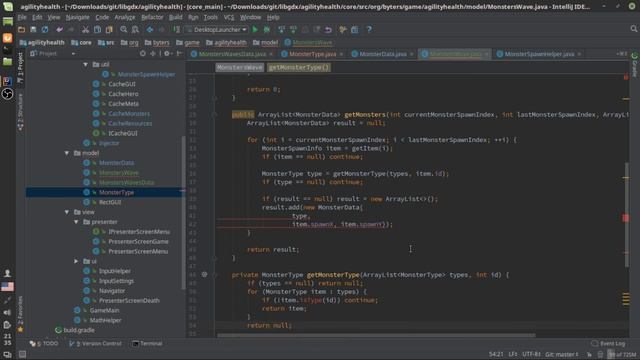Click the Paste clipboard icon
Screen dimensions: 640x360
coord(109,29)
